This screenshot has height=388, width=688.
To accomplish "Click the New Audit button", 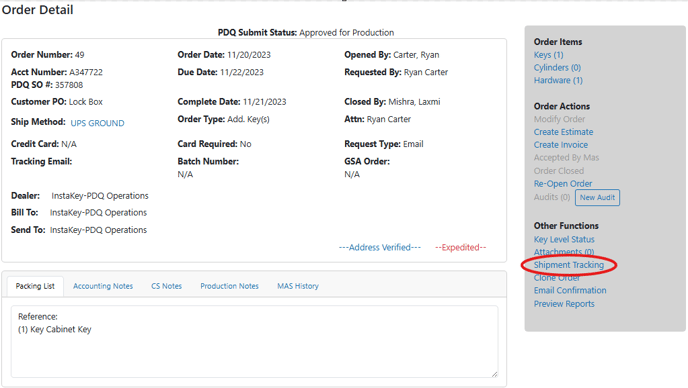I will click(597, 198).
